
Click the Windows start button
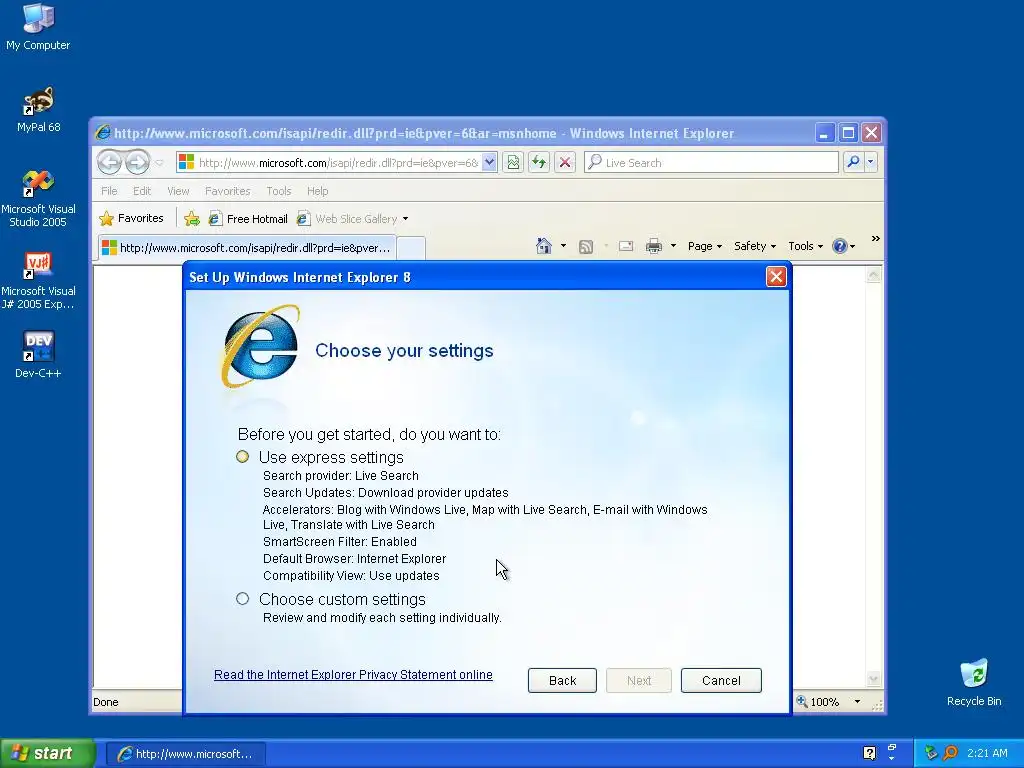pyautogui.click(x=47, y=753)
